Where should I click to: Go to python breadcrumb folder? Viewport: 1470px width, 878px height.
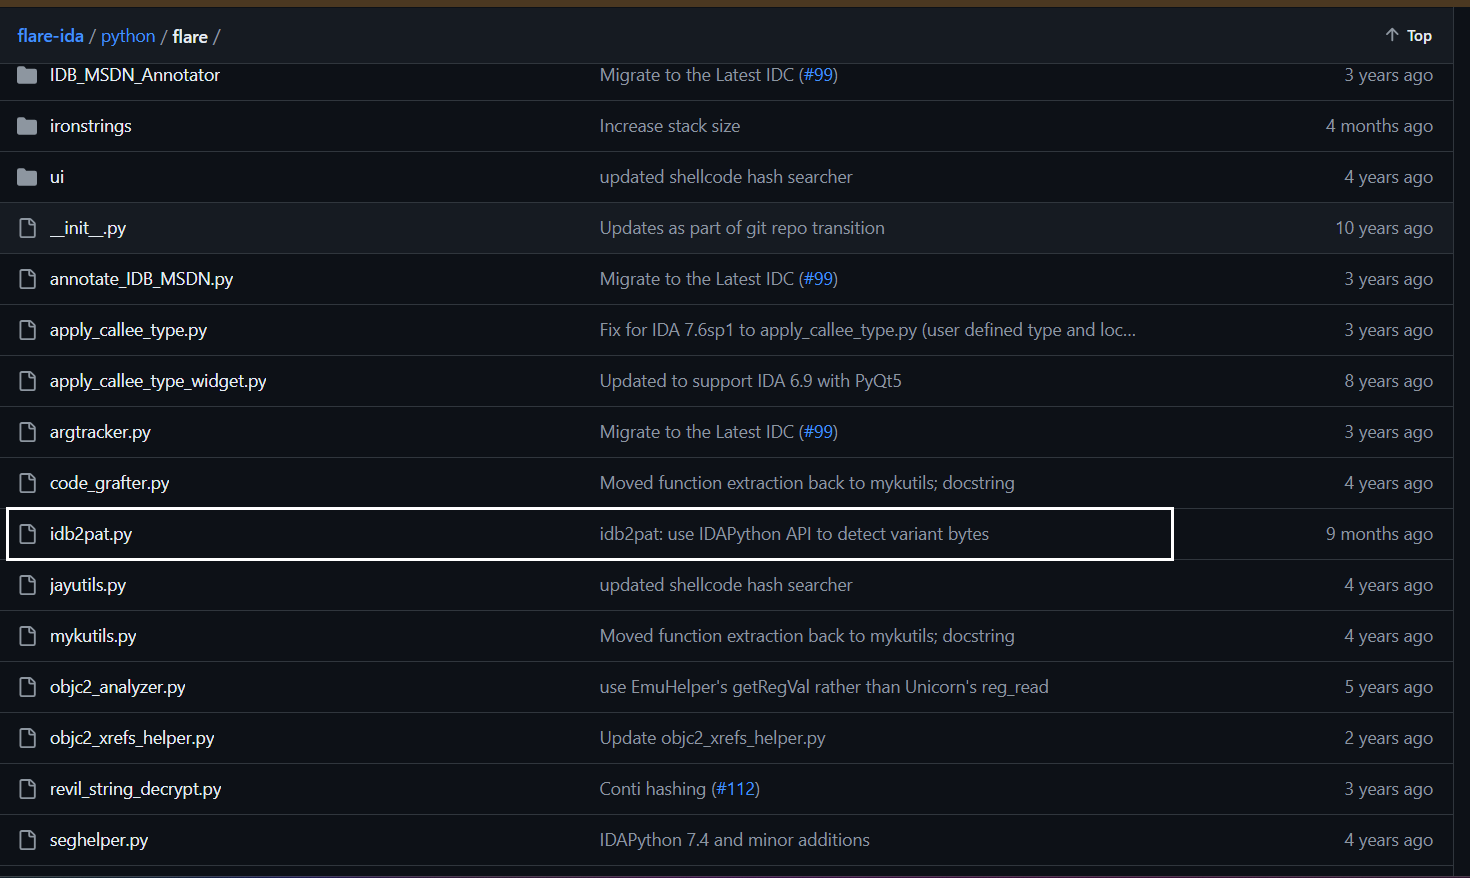pyautogui.click(x=128, y=36)
